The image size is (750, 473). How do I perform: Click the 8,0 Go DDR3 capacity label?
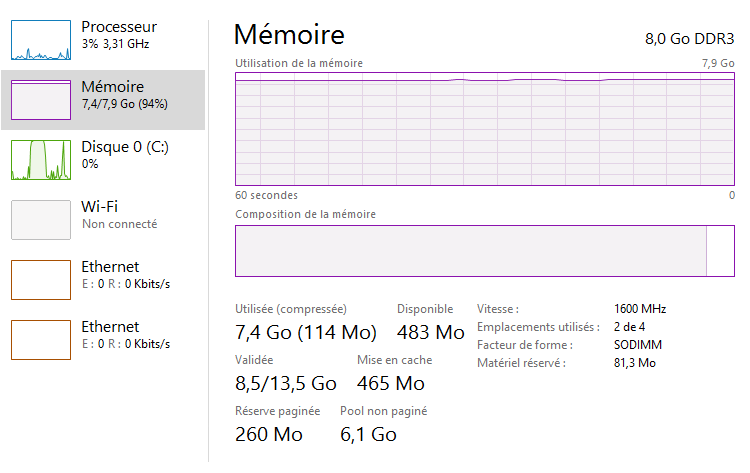point(690,40)
